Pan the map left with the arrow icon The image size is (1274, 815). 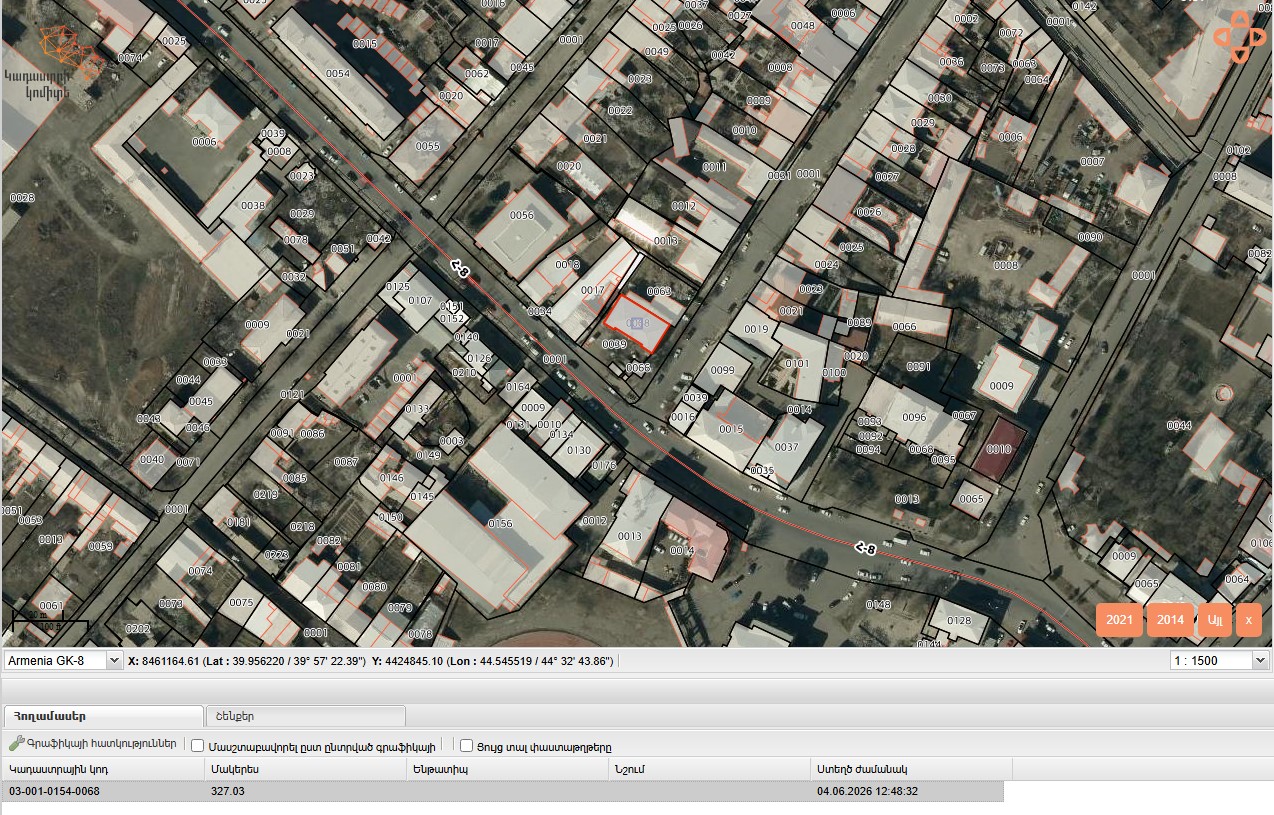click(1221, 37)
